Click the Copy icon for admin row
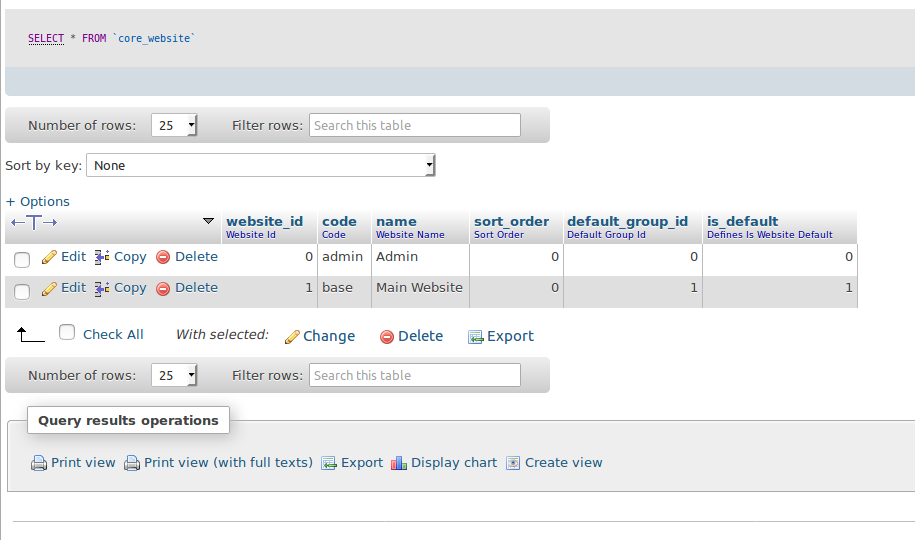Screen dimensions: 915x540 (102, 257)
